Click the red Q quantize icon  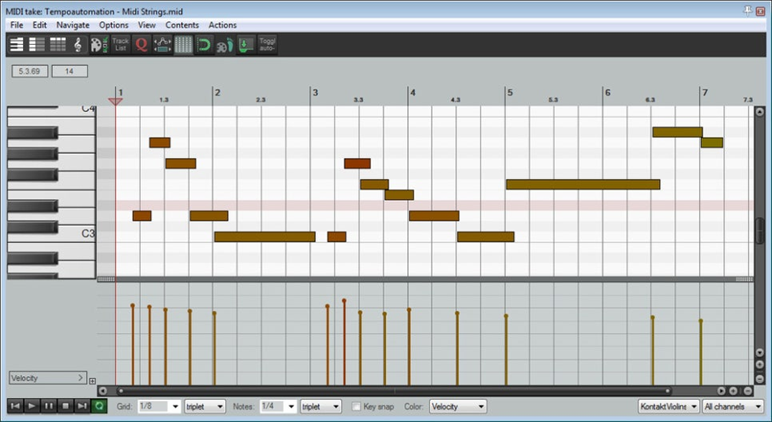click(x=141, y=45)
